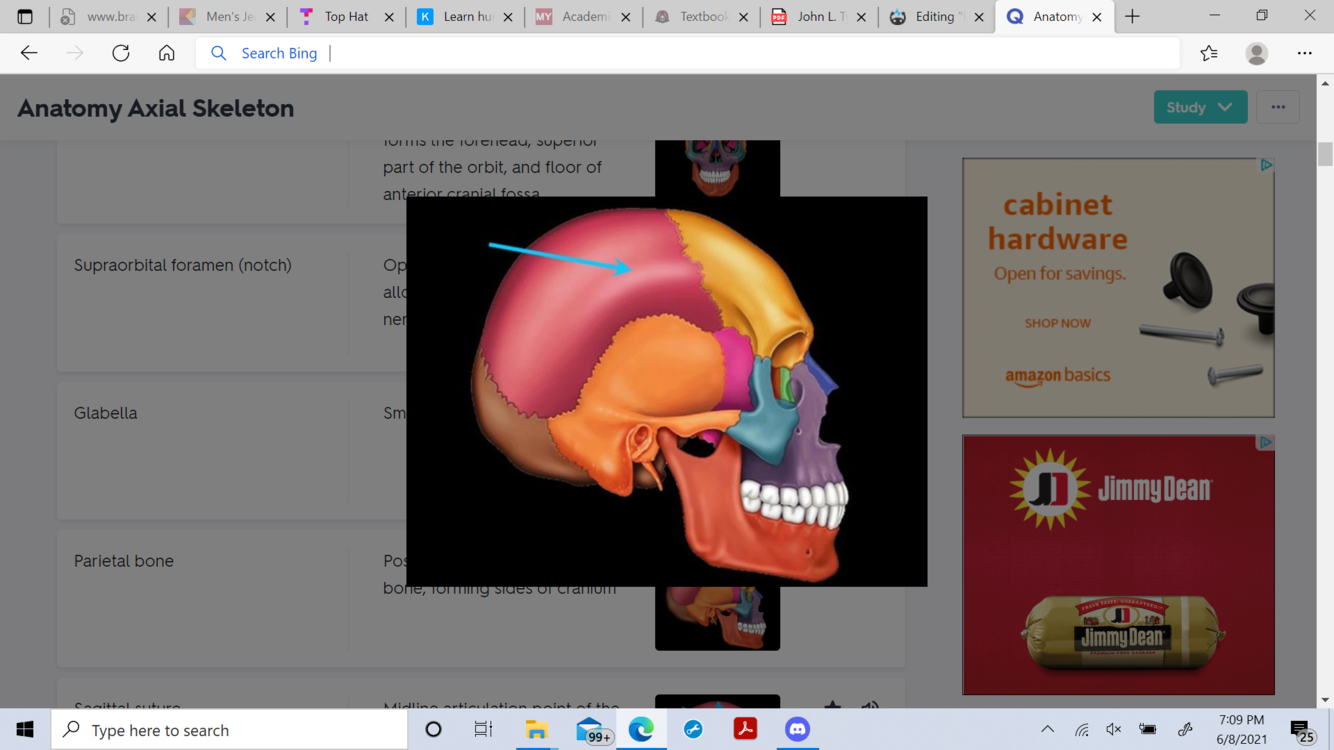Click the muted volume tray icon
Viewport: 1334px width, 750px height.
coord(1114,730)
